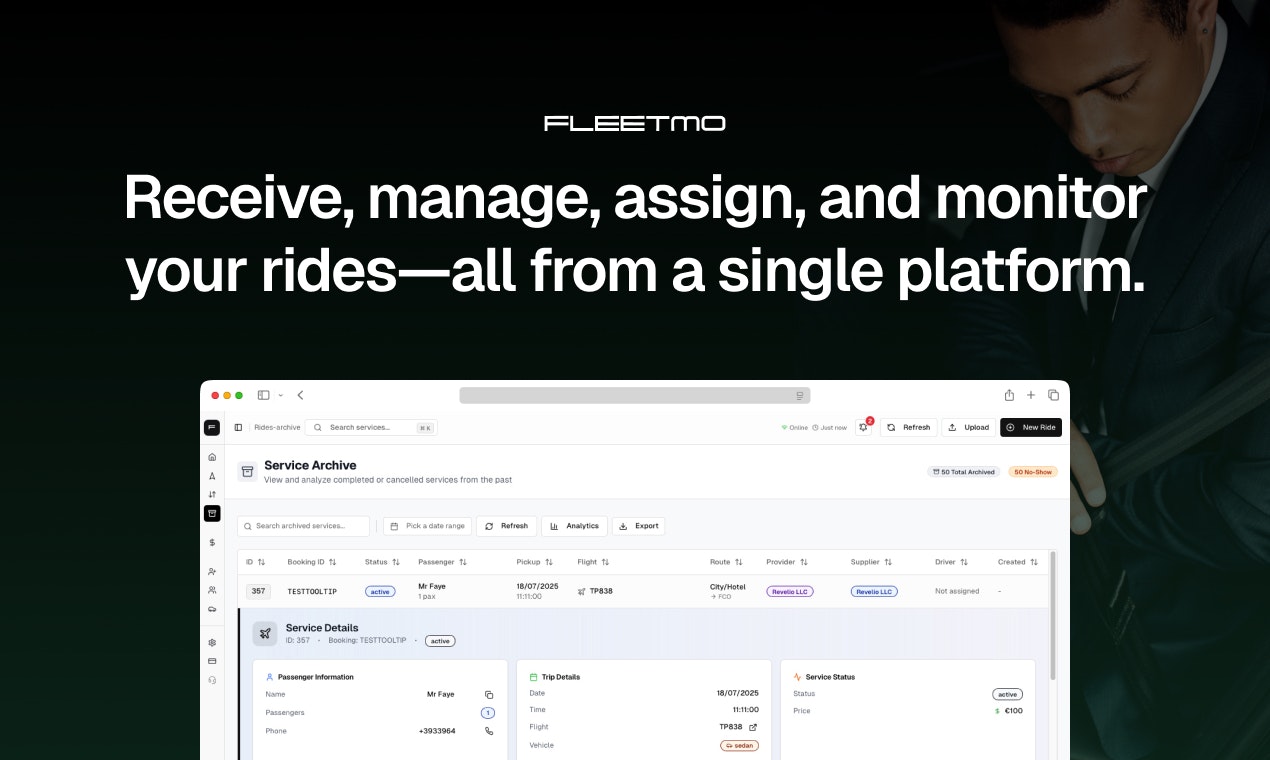Click the Search services field in top bar

371,427
